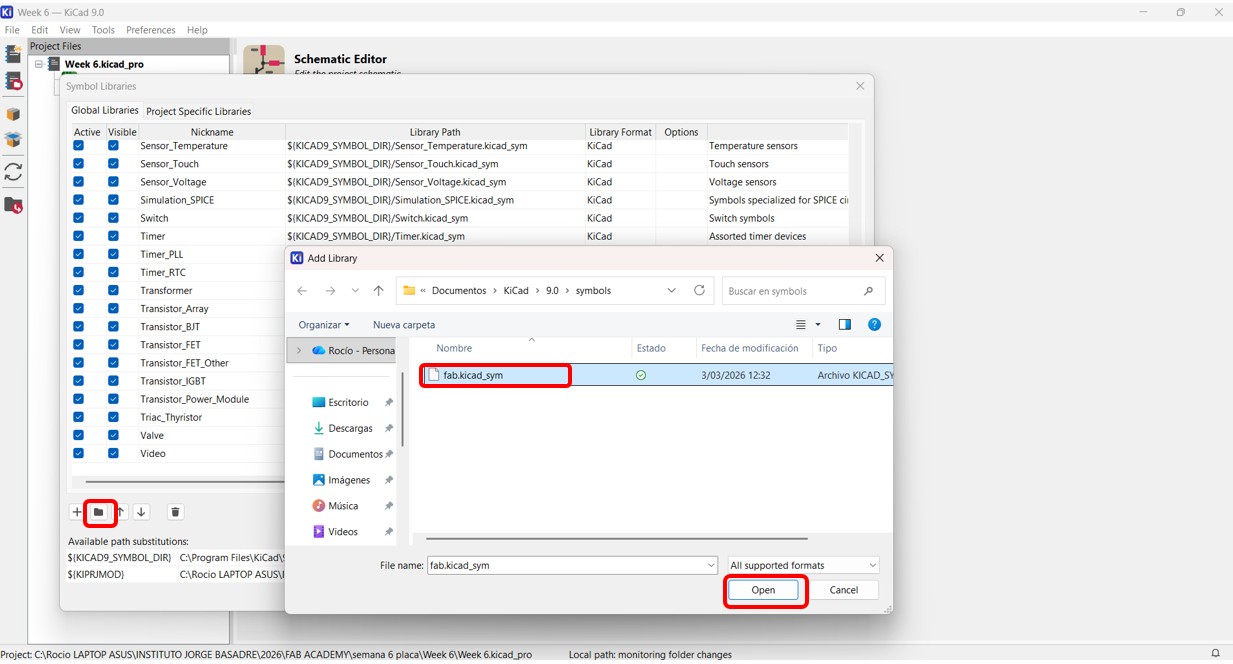
Task: Refresh the symbols folder view
Action: [x=699, y=291]
